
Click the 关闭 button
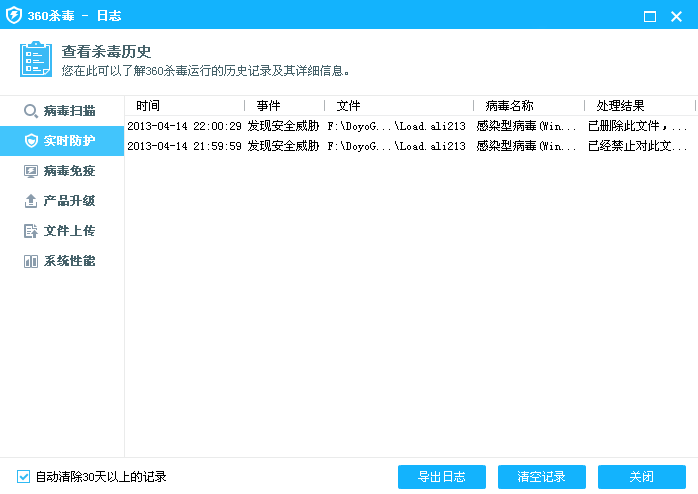click(x=641, y=477)
